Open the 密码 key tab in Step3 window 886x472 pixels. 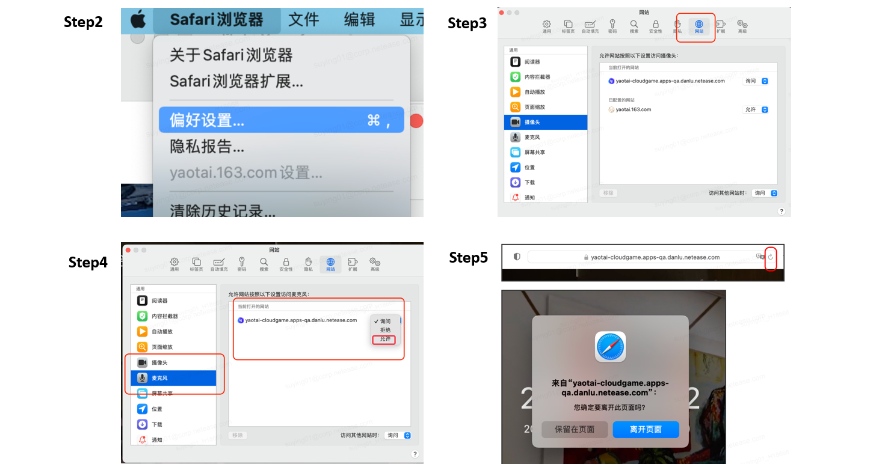tap(612, 26)
